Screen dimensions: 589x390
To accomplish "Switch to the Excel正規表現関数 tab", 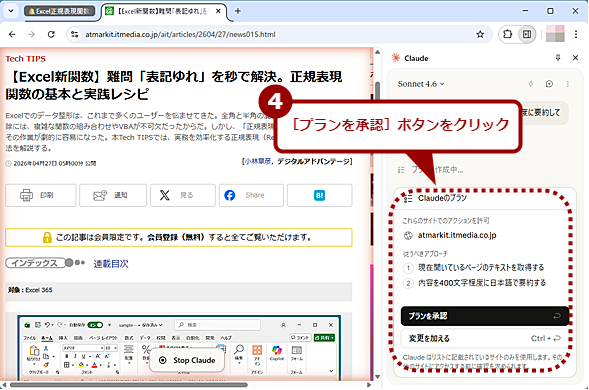I will 60,11.
